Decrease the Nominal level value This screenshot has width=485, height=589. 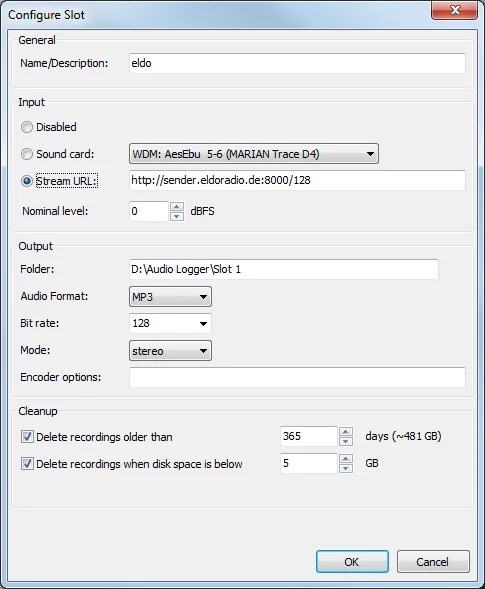pos(177,216)
